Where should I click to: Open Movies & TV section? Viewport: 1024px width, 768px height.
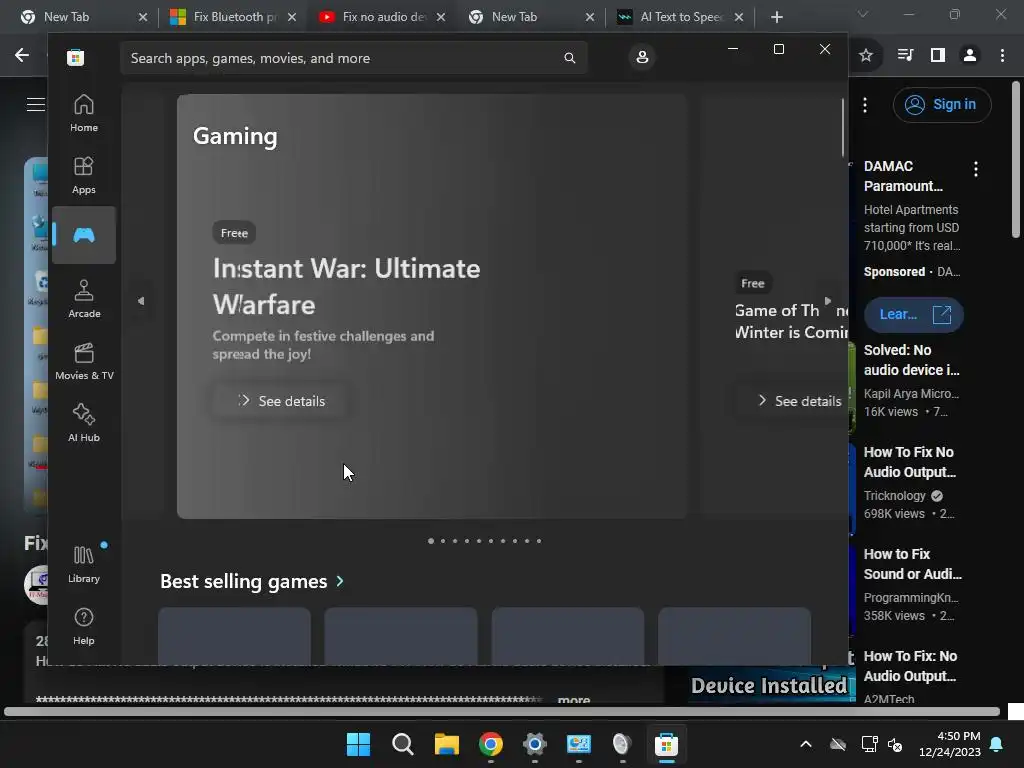tap(84, 361)
